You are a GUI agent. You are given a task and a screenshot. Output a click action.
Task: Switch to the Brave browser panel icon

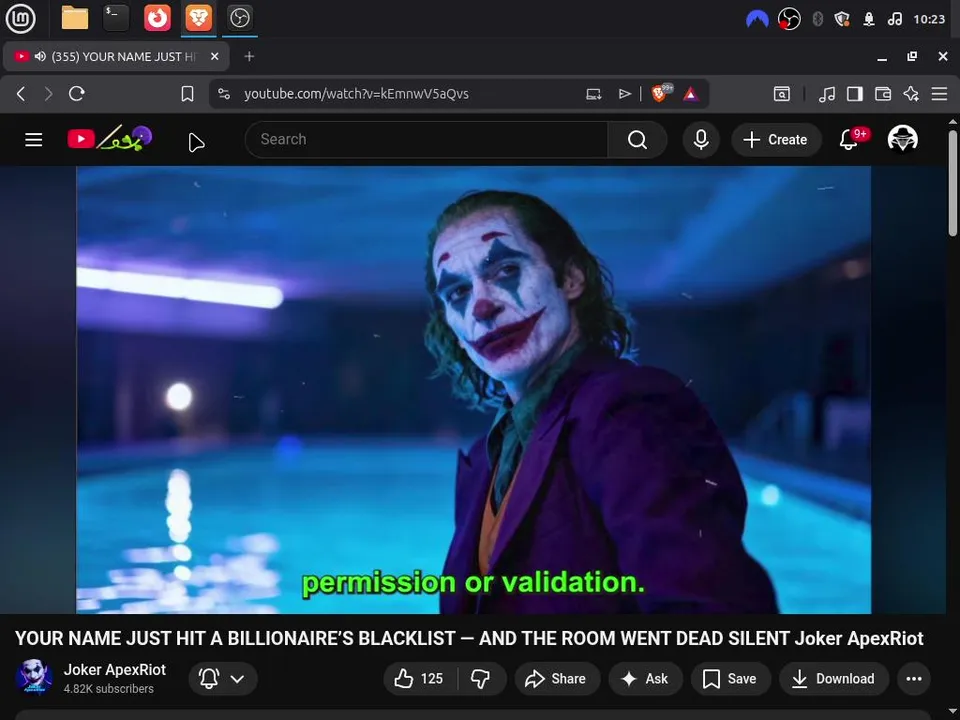(198, 18)
